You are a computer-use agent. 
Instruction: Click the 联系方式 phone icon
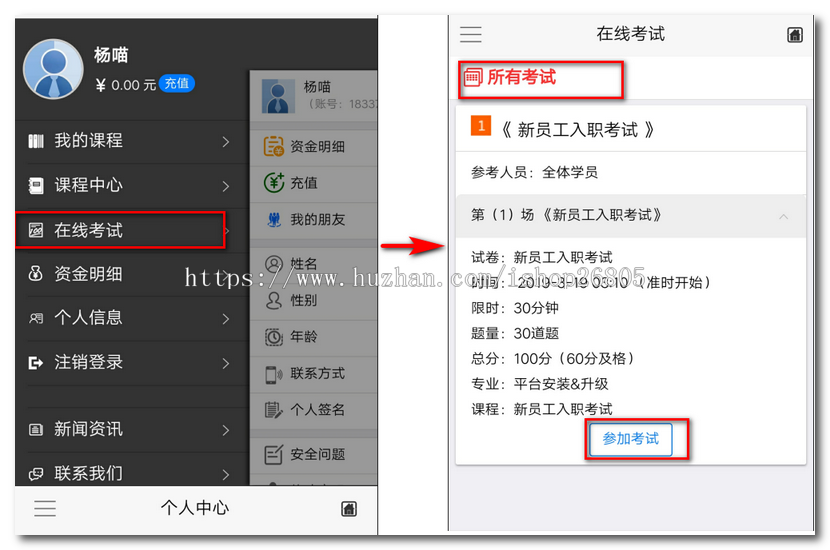click(274, 374)
